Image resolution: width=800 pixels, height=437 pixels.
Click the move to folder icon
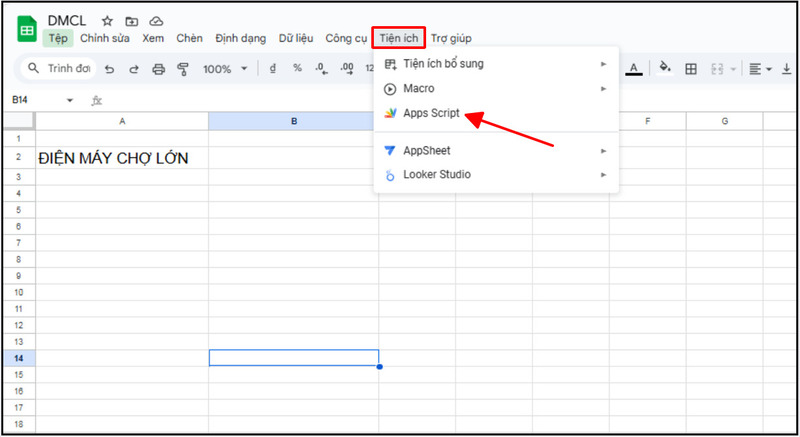tap(131, 21)
